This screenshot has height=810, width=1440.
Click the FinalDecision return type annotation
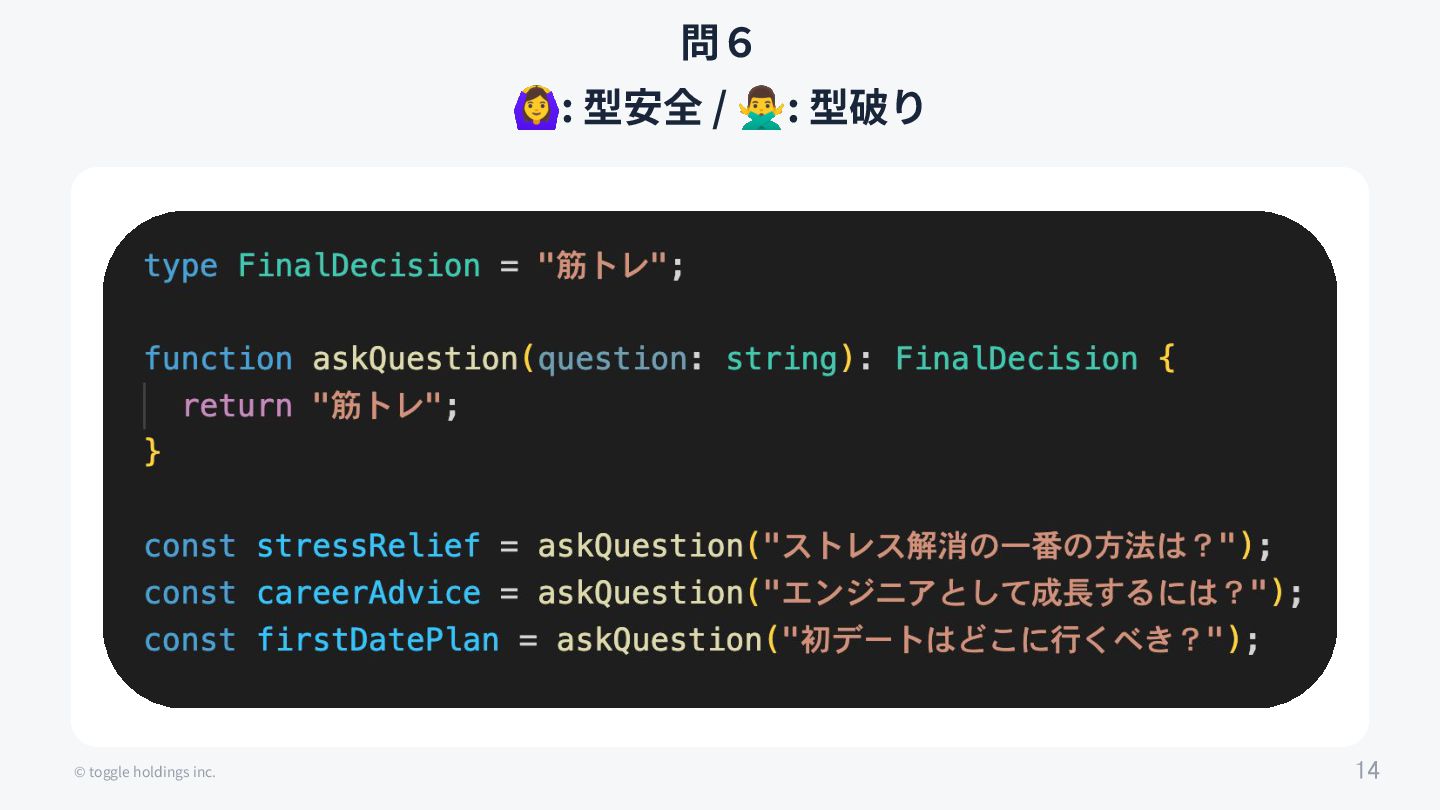click(x=1016, y=359)
